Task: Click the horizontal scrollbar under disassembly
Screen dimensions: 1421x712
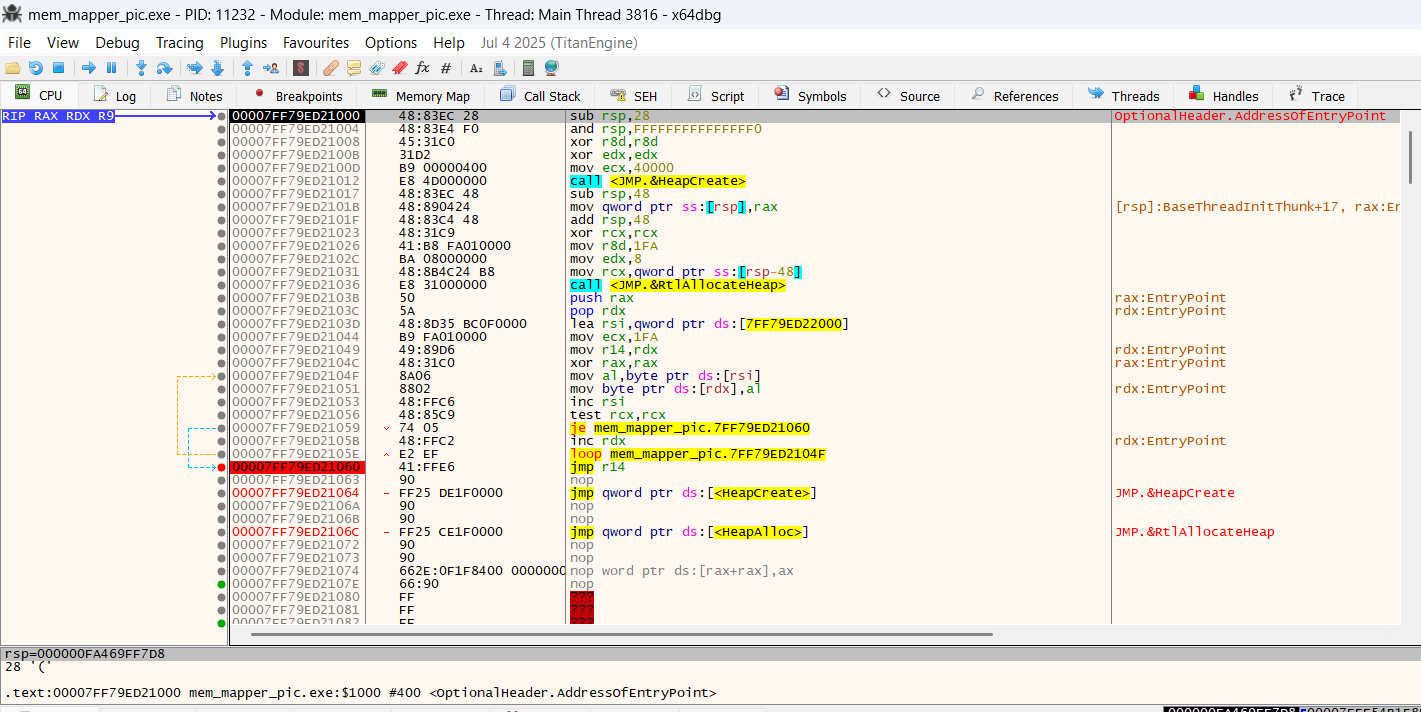Action: point(620,634)
